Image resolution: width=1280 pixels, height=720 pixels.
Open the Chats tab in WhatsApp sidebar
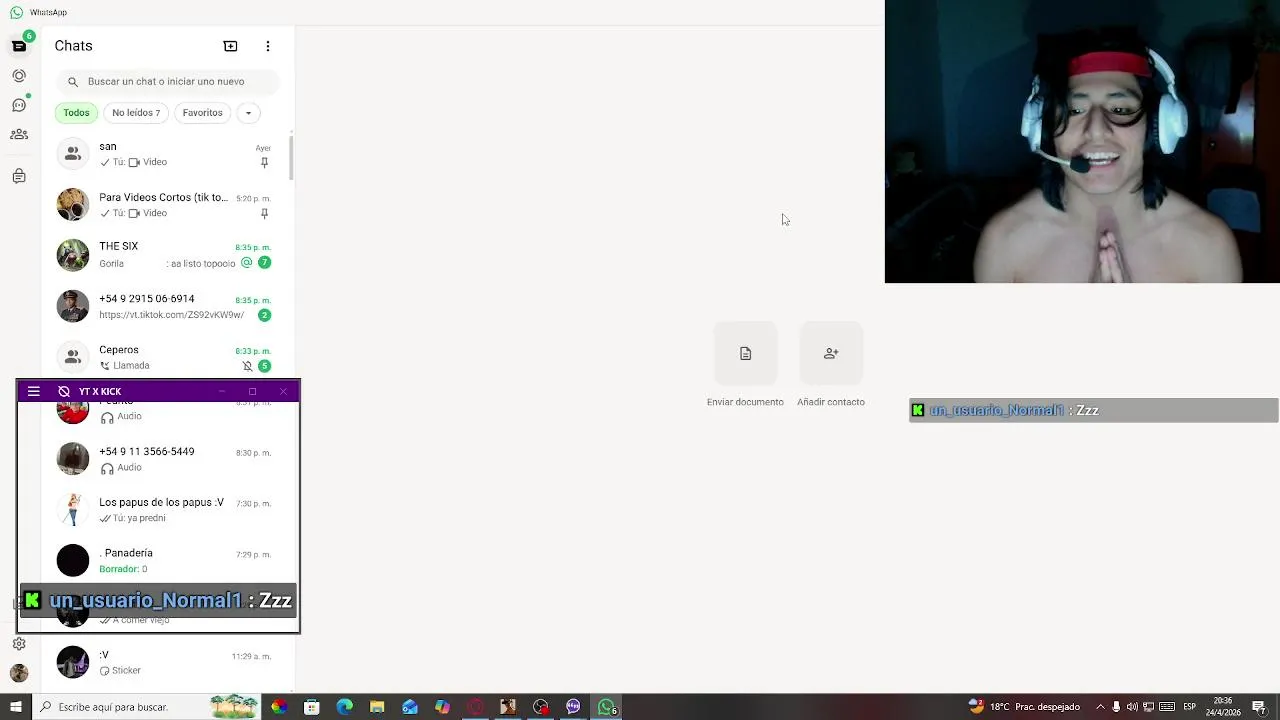pyautogui.click(x=19, y=46)
